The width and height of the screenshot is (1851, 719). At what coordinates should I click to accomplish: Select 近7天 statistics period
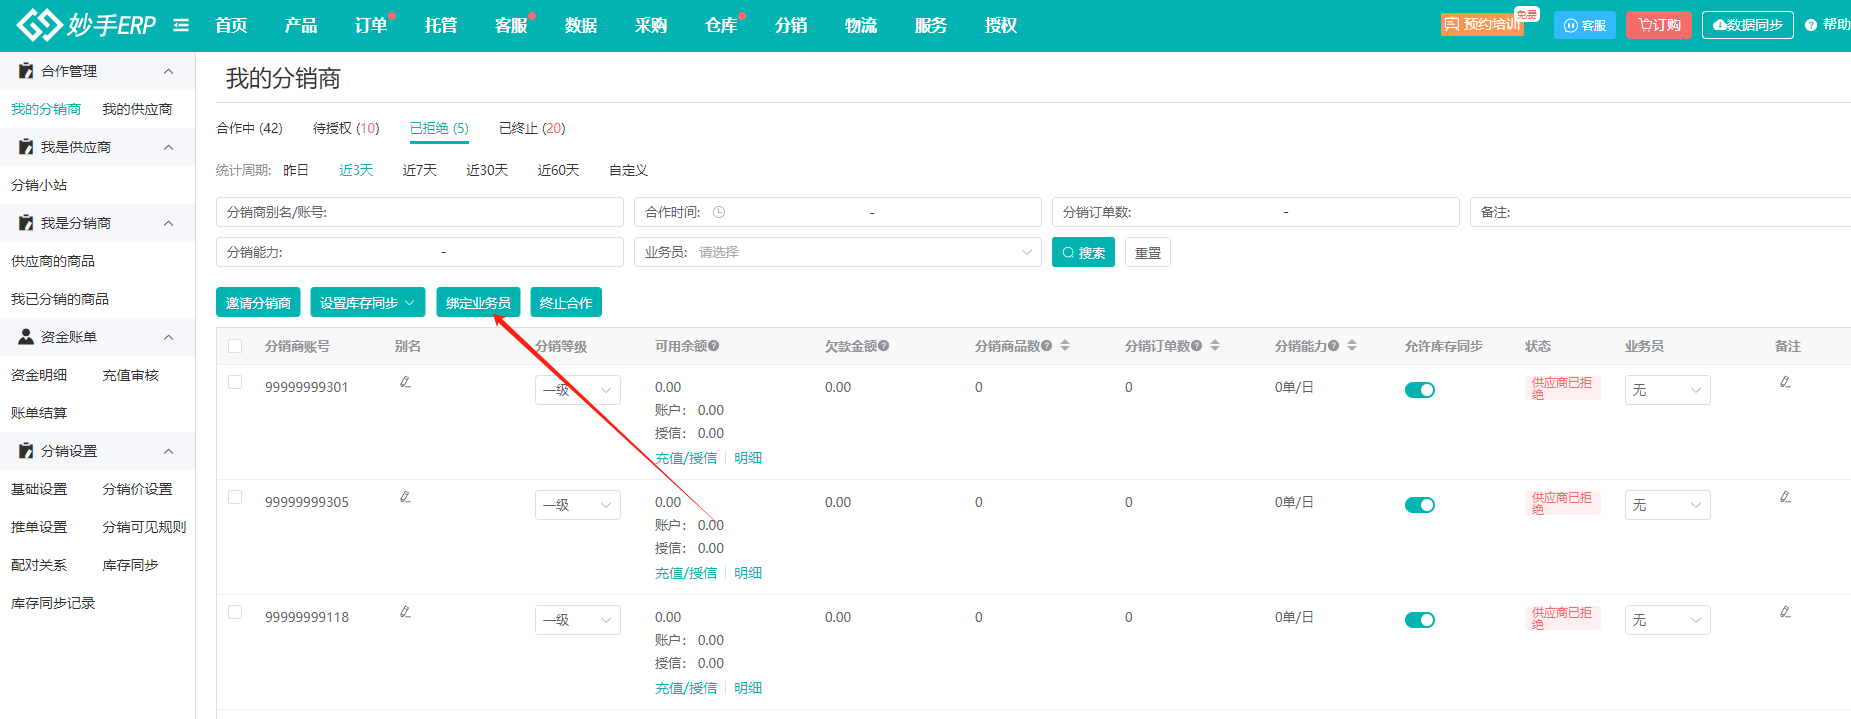420,170
